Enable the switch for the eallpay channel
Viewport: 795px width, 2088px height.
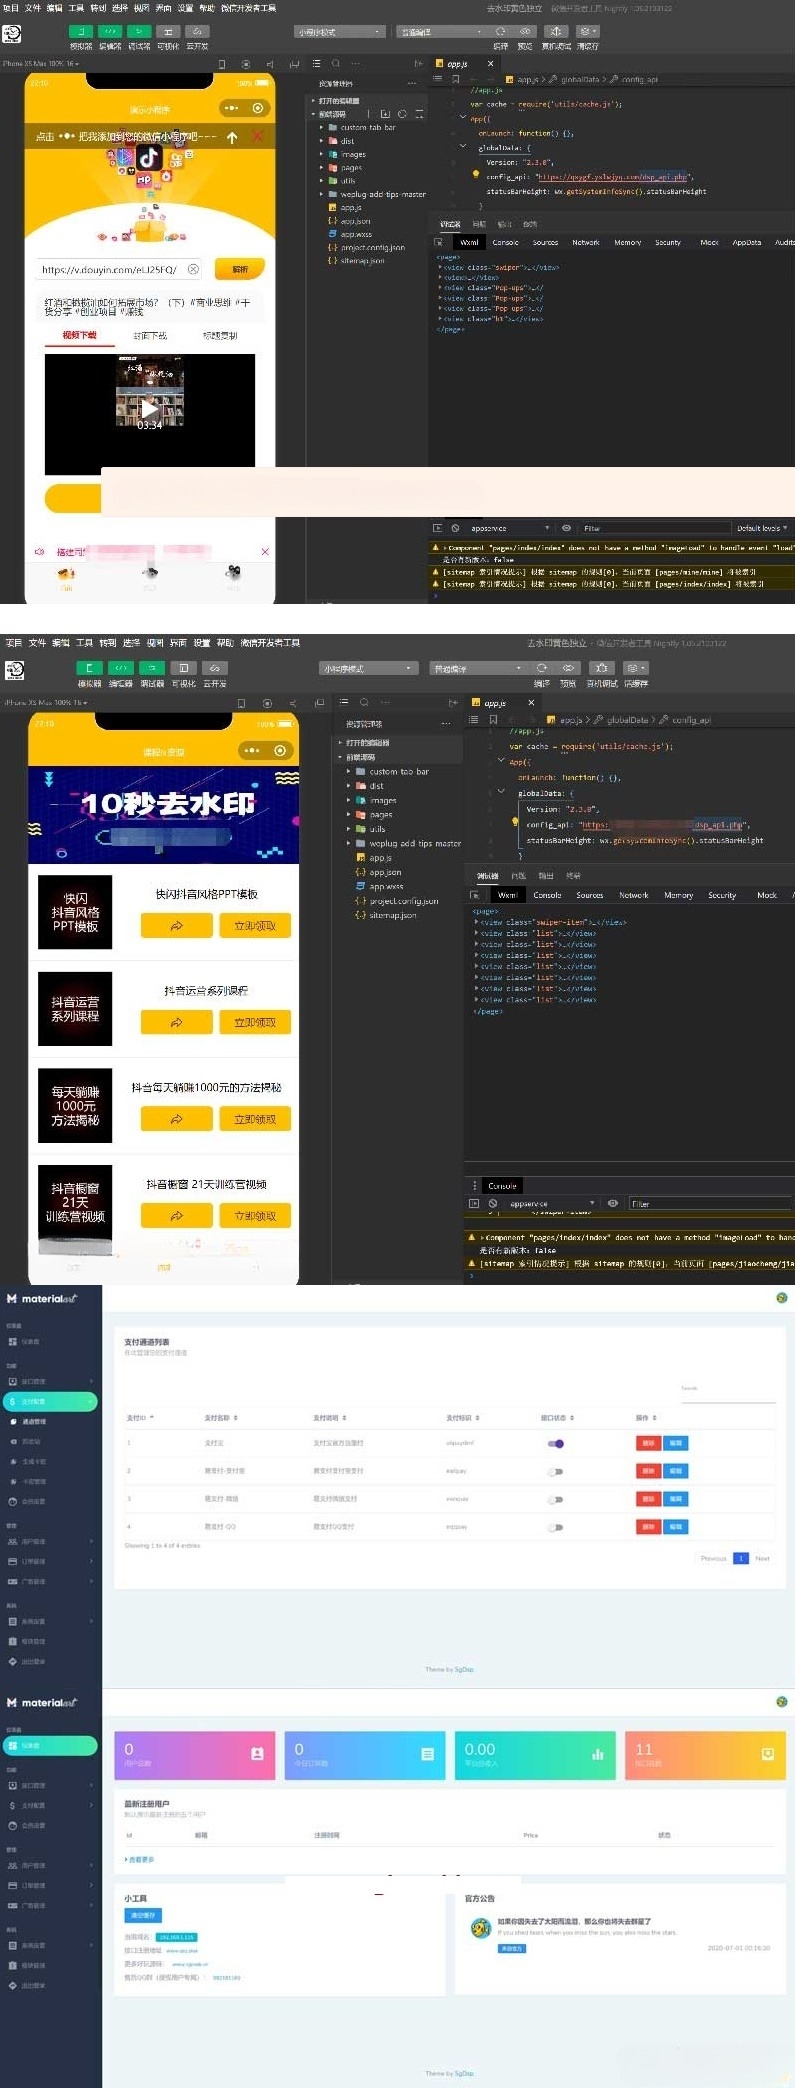click(555, 1471)
